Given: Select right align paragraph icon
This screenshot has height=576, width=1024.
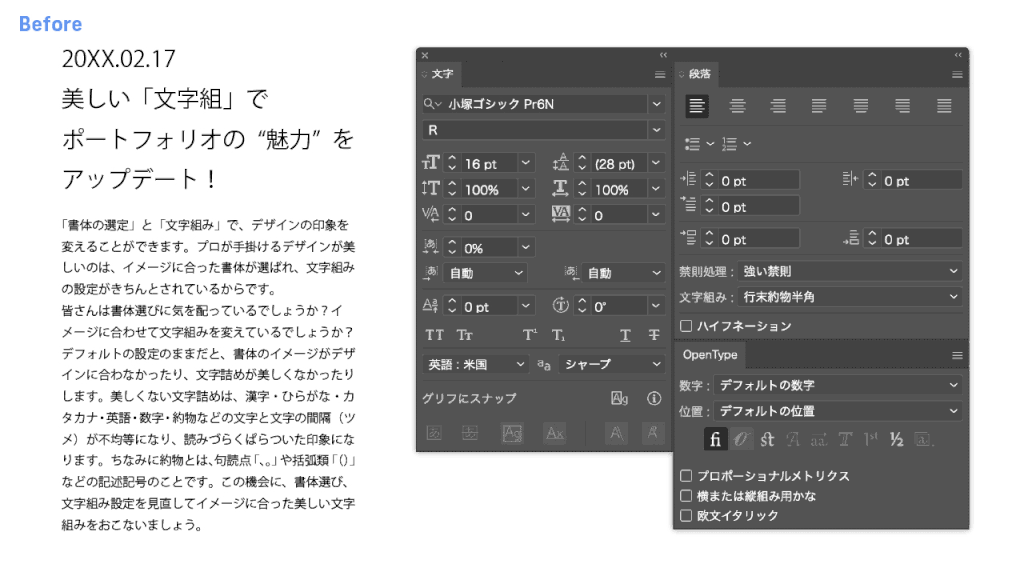Looking at the screenshot, I should click(x=778, y=106).
